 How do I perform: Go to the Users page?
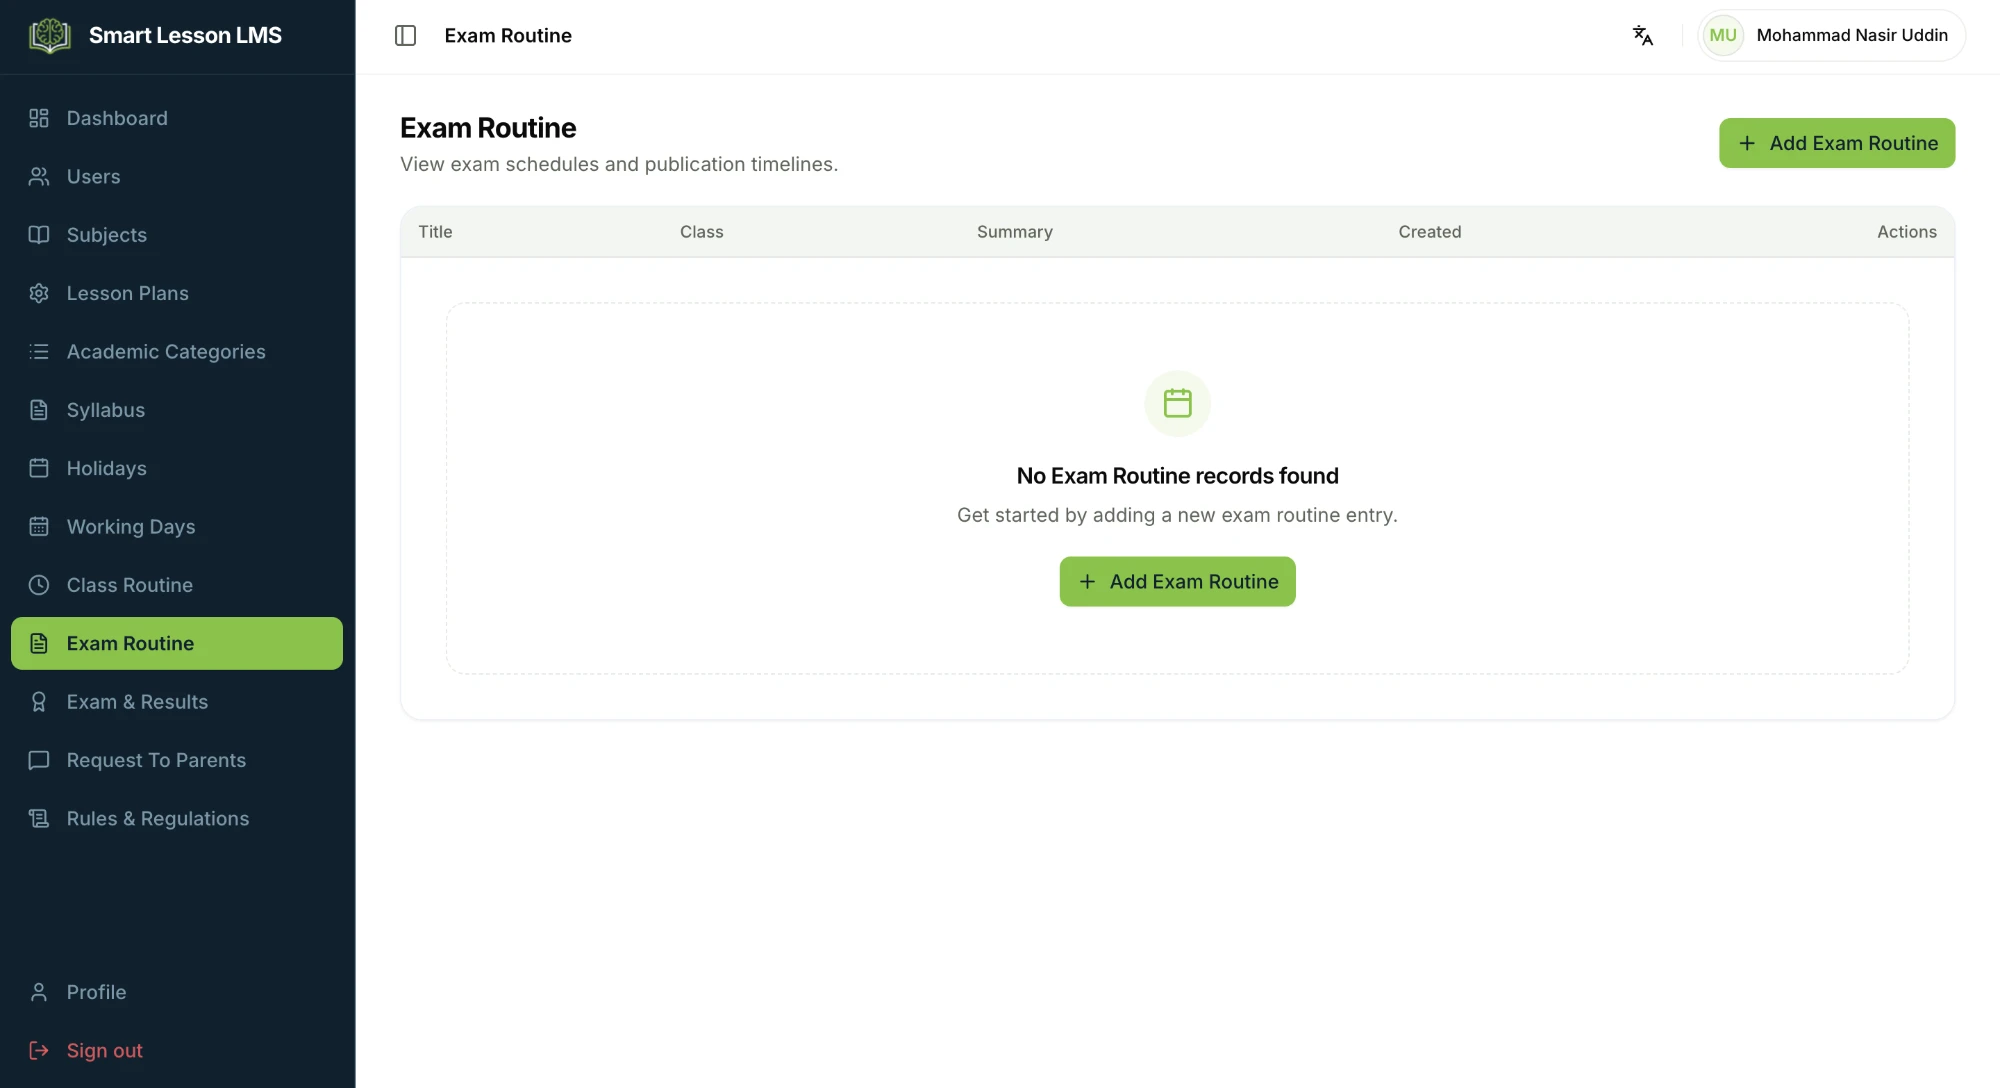(177, 177)
